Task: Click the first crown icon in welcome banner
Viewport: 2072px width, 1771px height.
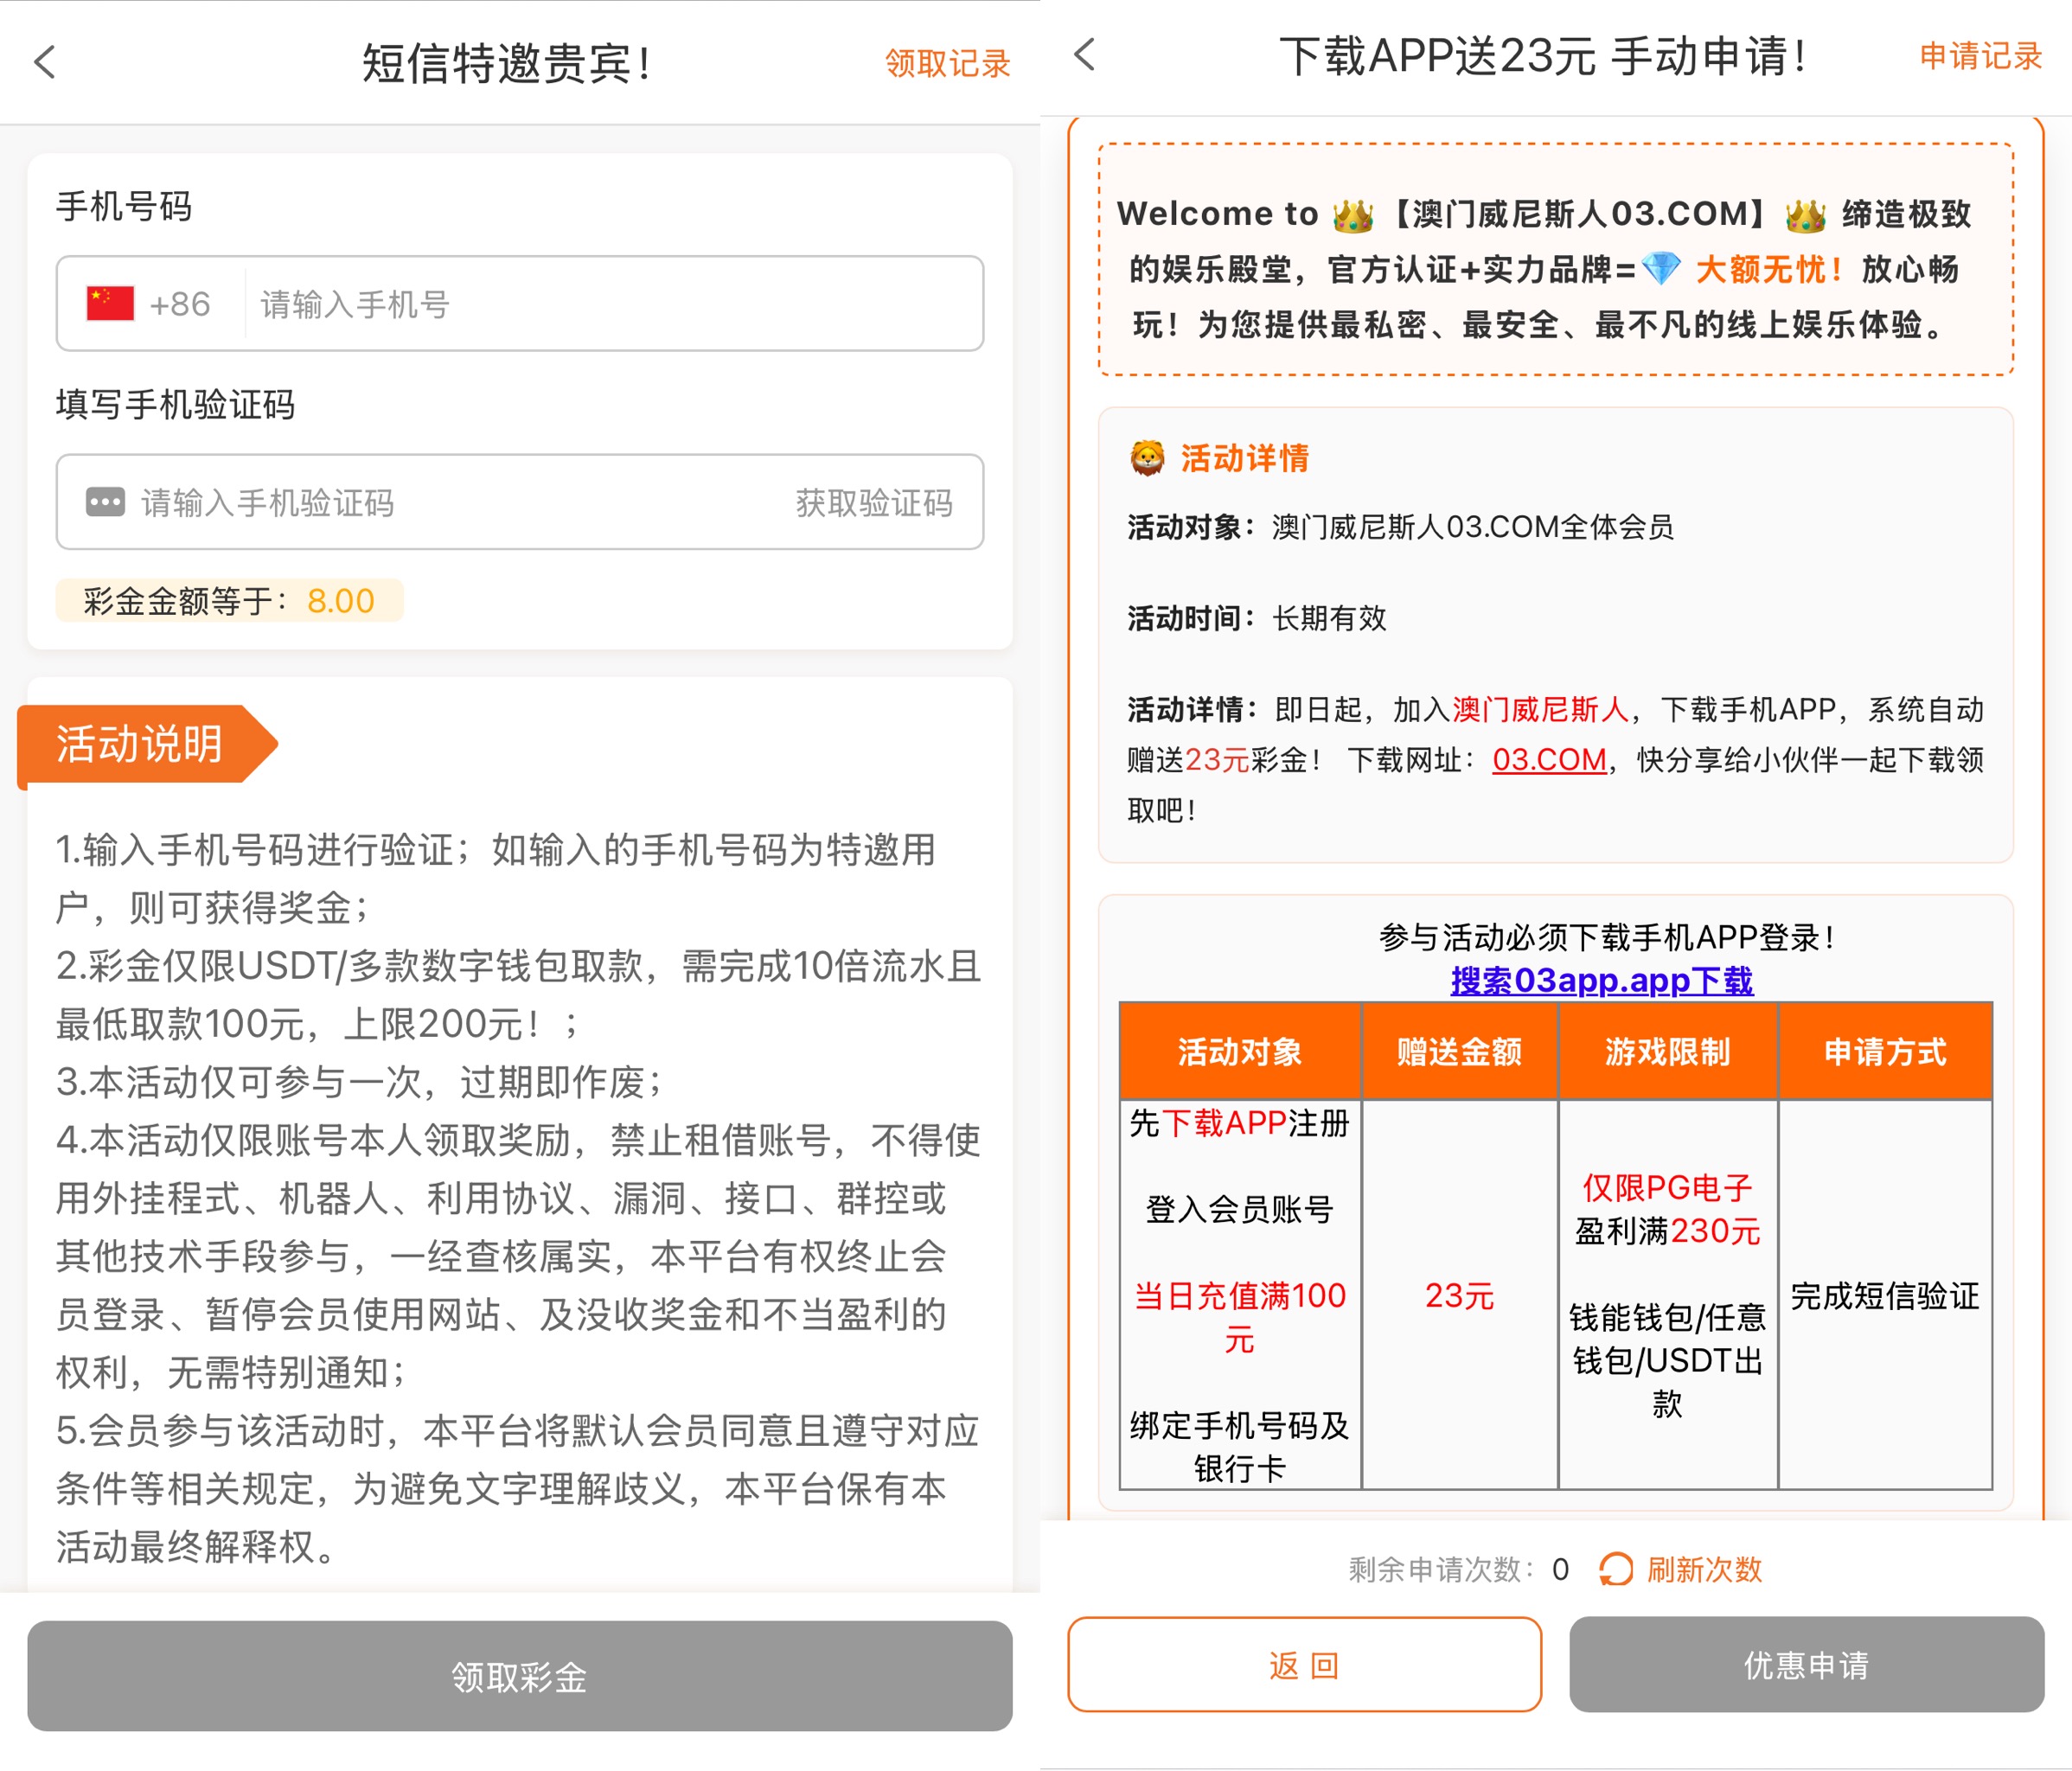Action: 1353,214
